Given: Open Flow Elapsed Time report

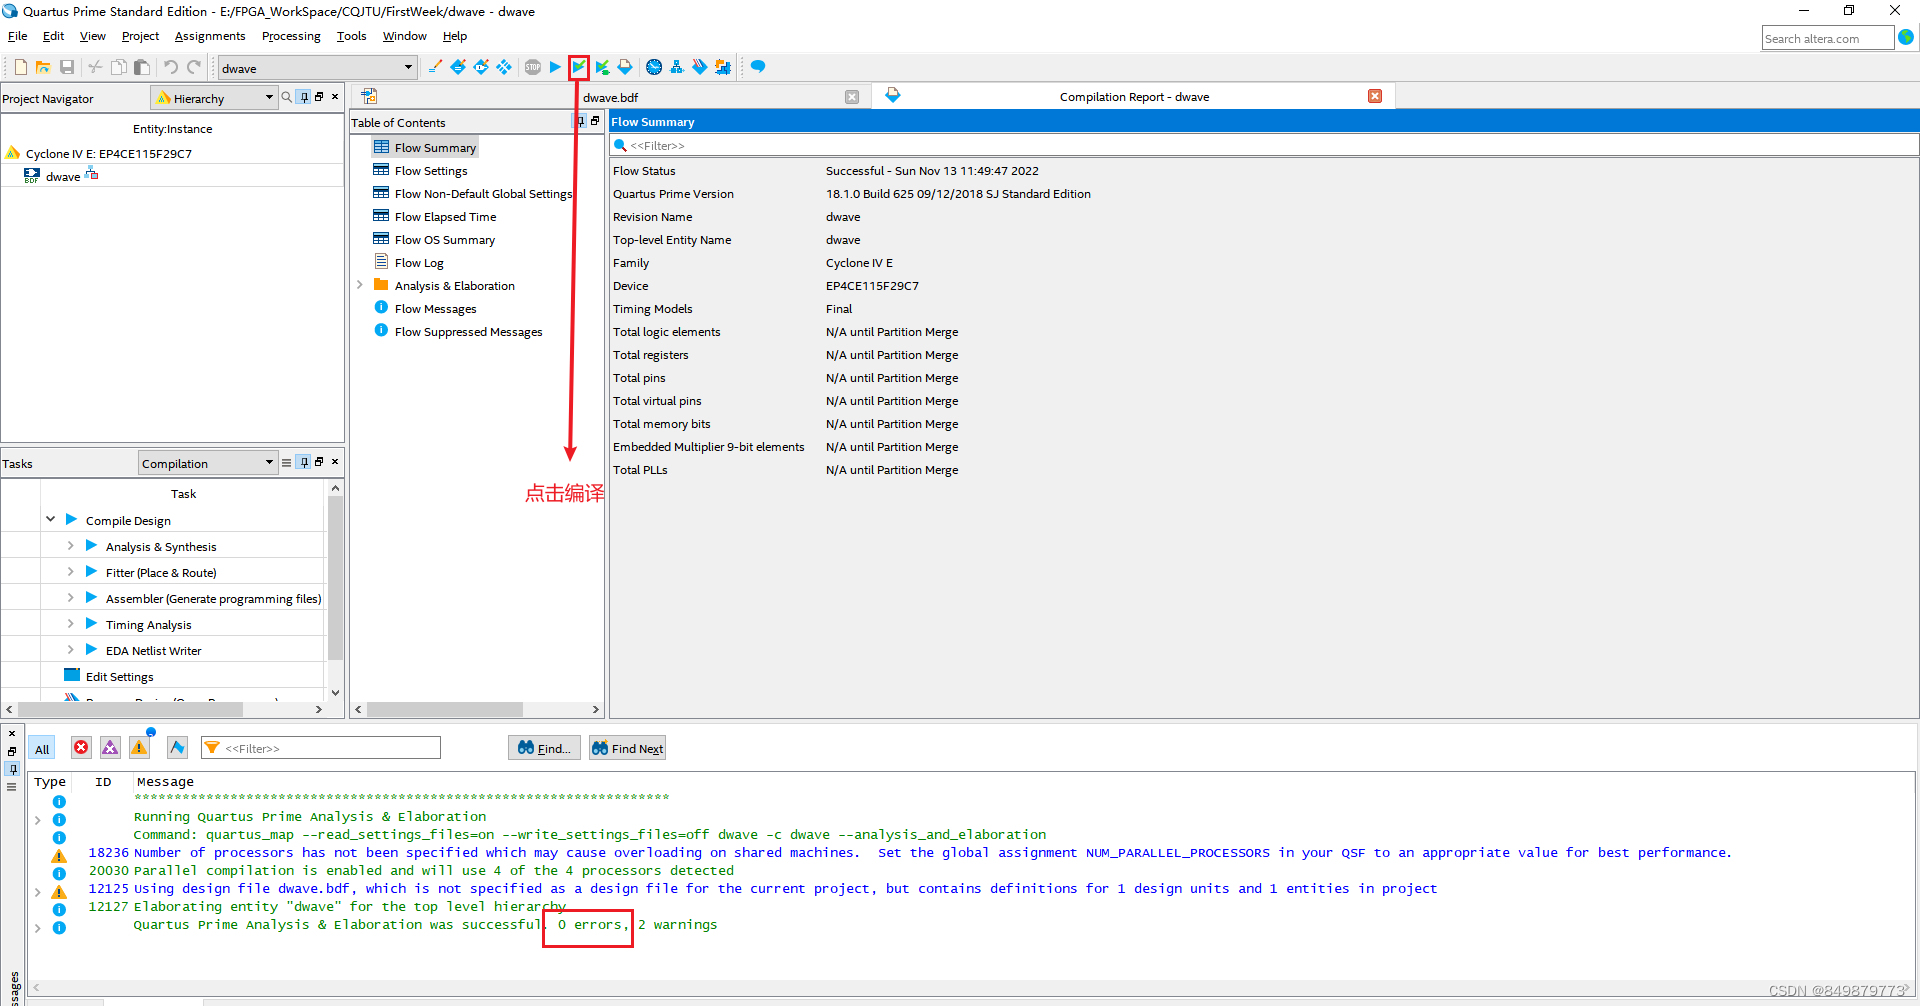Looking at the screenshot, I should click(x=445, y=217).
